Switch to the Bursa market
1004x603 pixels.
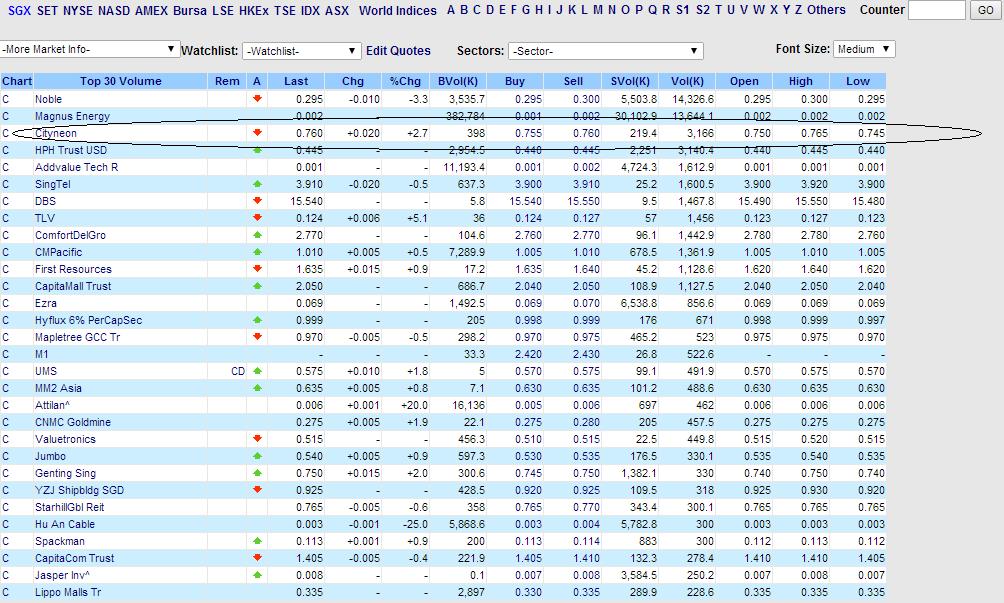(190, 10)
